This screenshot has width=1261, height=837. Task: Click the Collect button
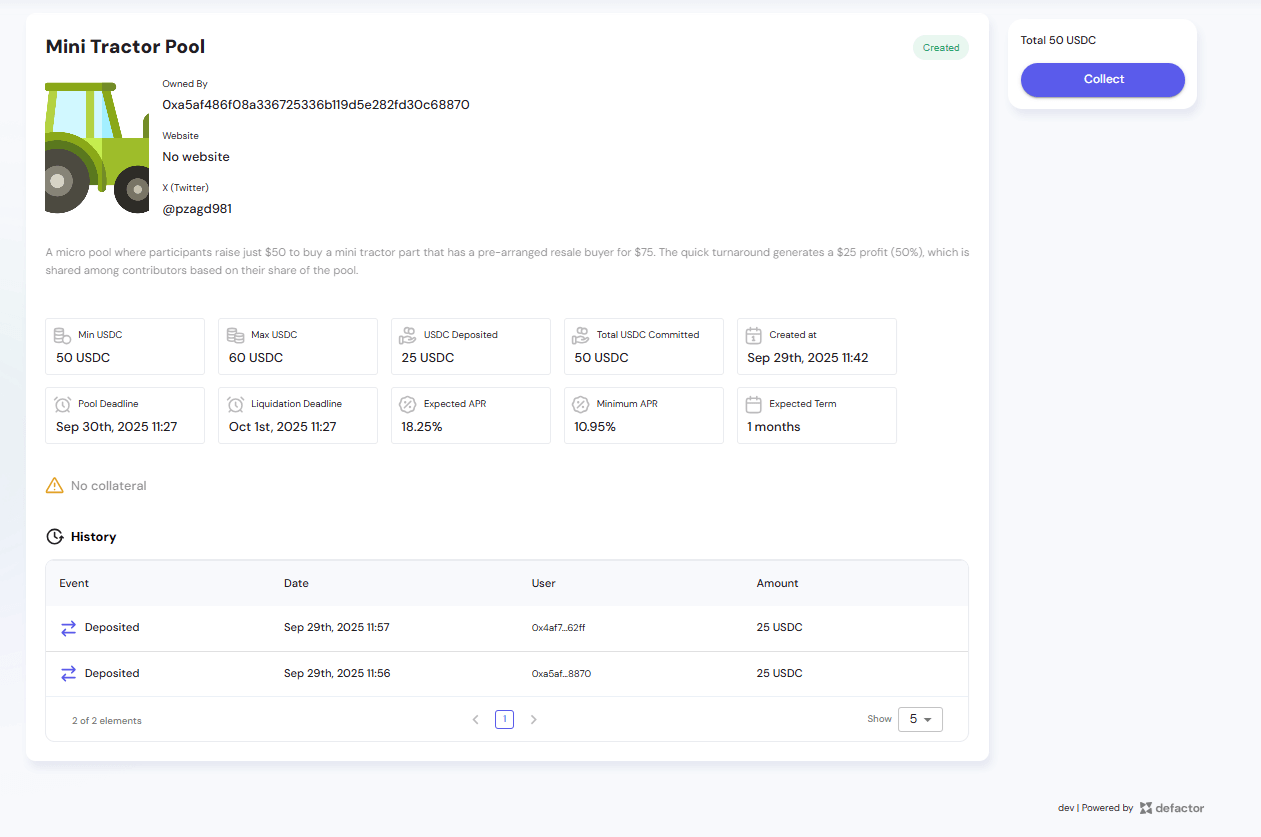[1102, 80]
